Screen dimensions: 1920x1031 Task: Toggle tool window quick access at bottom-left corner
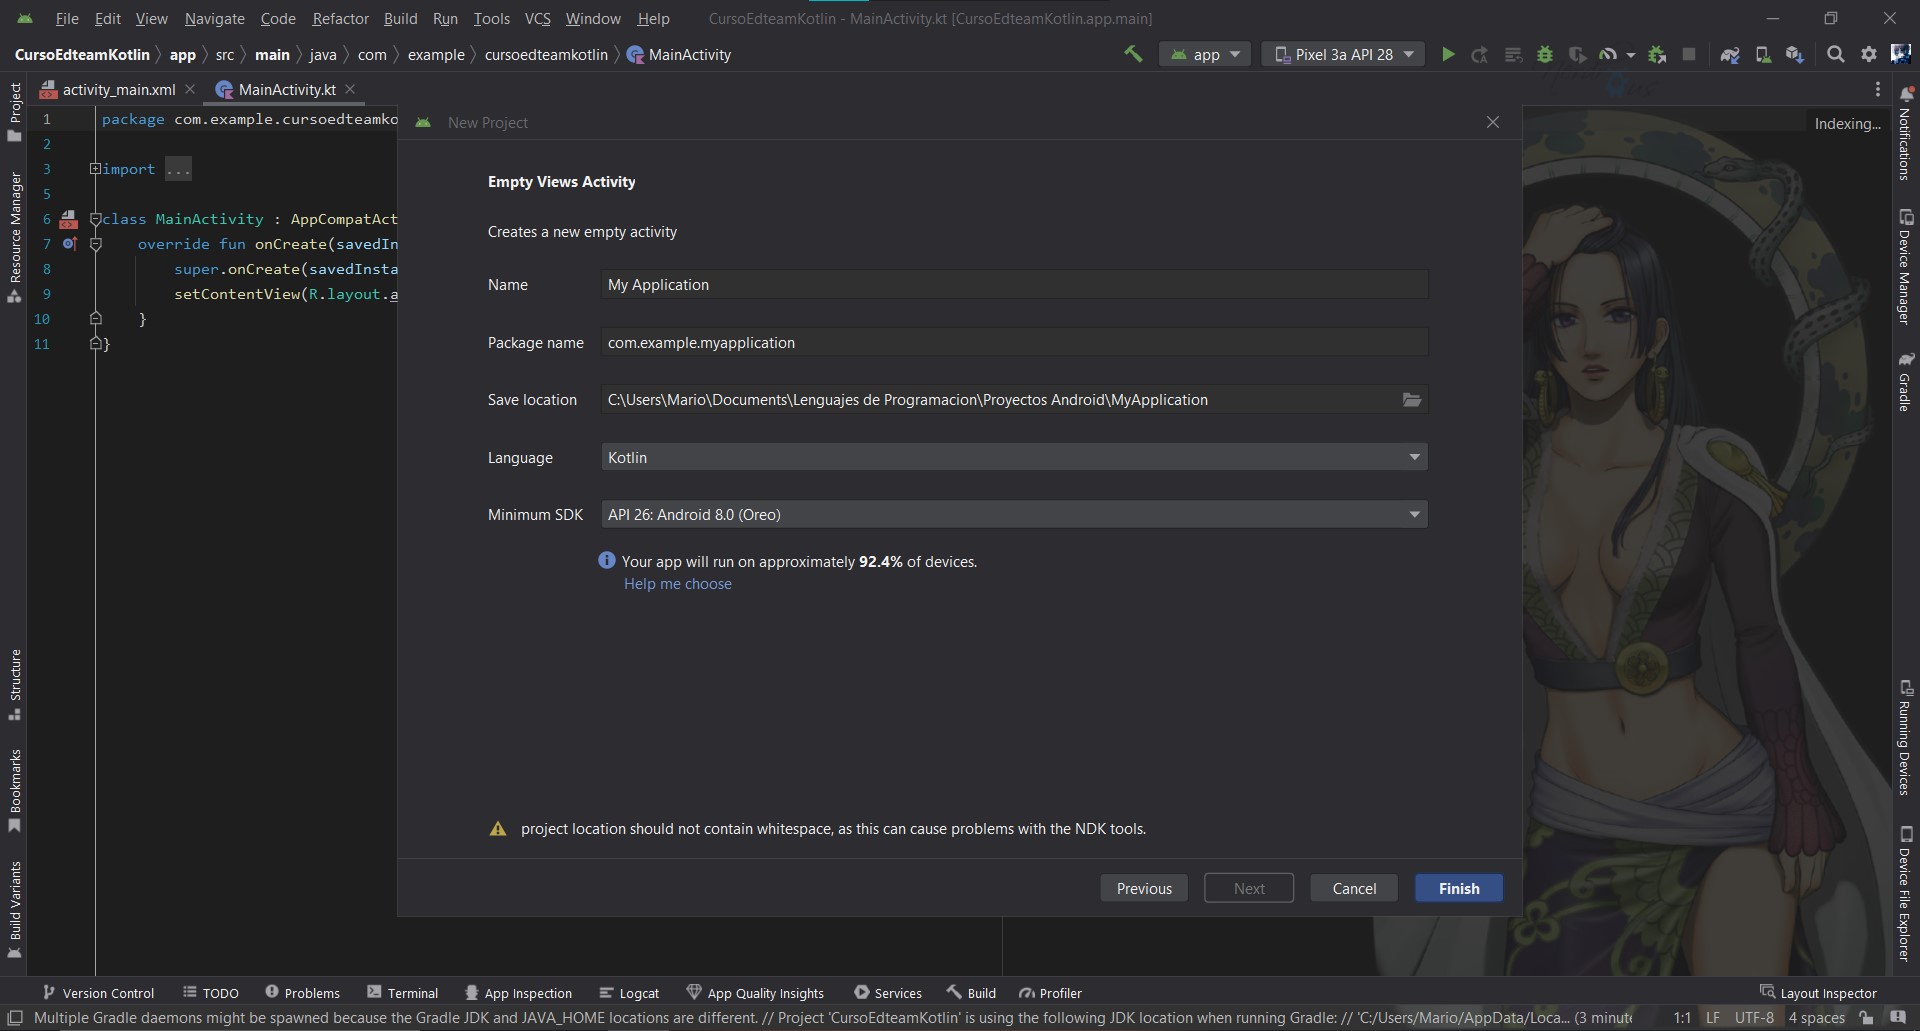(x=15, y=1018)
